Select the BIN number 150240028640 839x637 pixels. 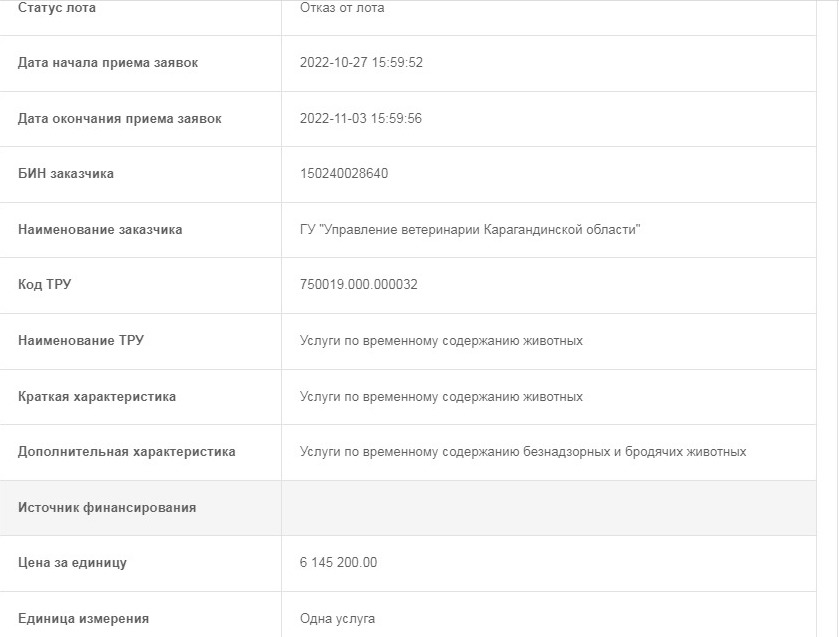click(344, 174)
